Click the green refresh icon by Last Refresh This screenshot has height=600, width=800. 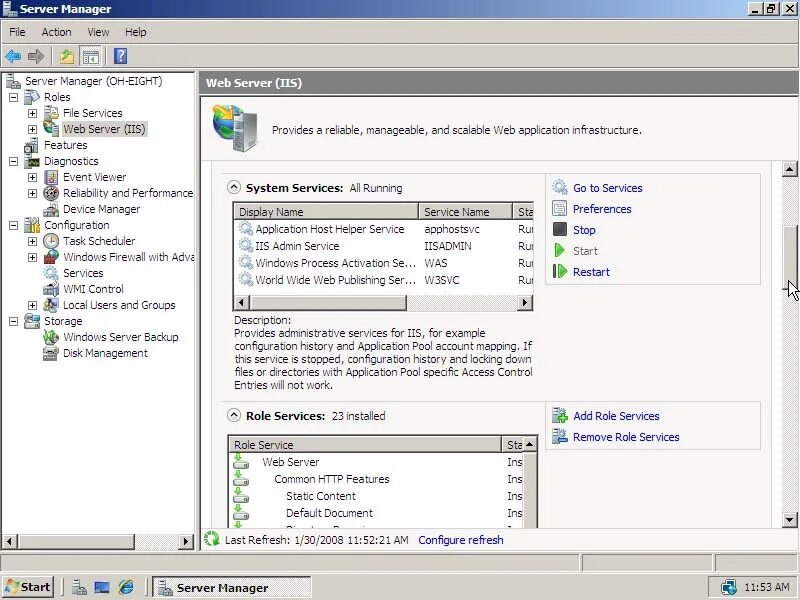tap(211, 539)
